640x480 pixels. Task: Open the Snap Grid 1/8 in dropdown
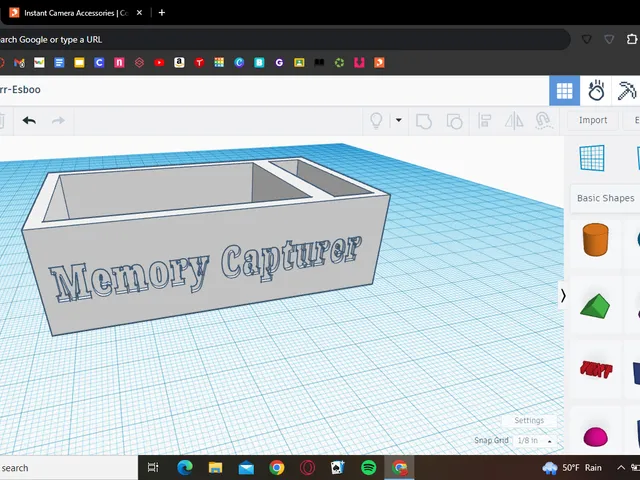534,441
